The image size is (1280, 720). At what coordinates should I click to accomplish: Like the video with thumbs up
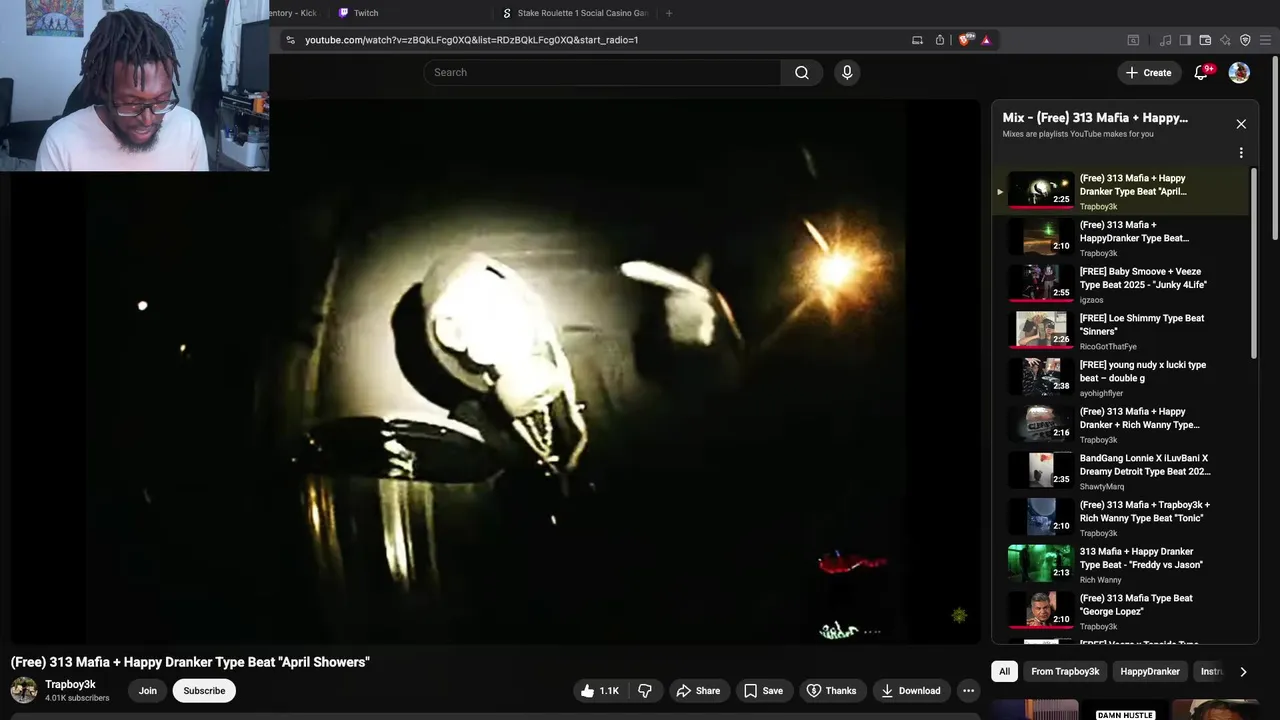point(599,690)
